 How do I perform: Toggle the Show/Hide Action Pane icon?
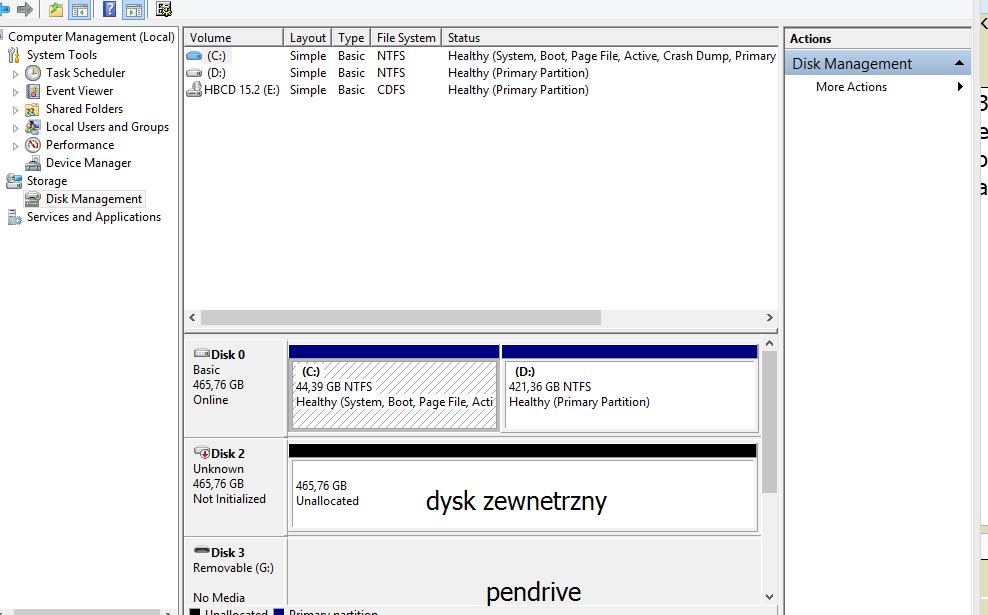click(134, 9)
